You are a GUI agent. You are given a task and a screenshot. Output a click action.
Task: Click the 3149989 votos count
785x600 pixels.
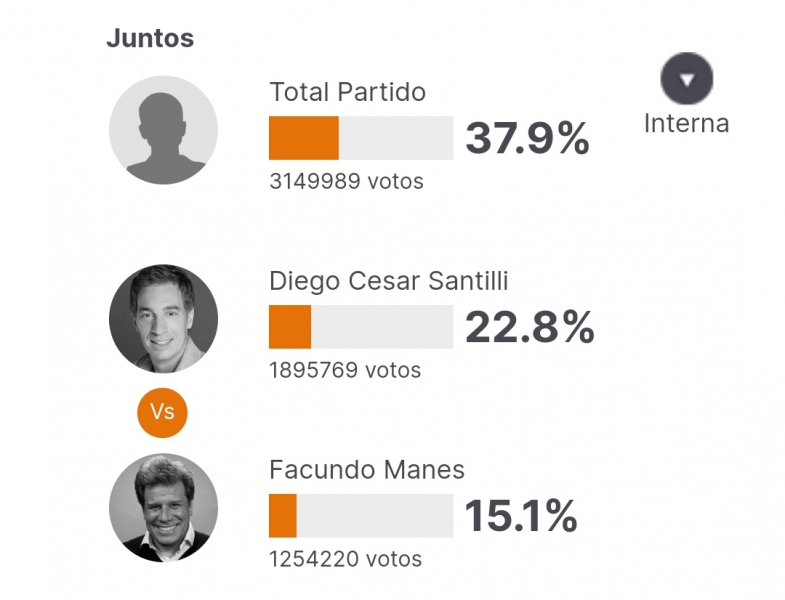coord(346,181)
